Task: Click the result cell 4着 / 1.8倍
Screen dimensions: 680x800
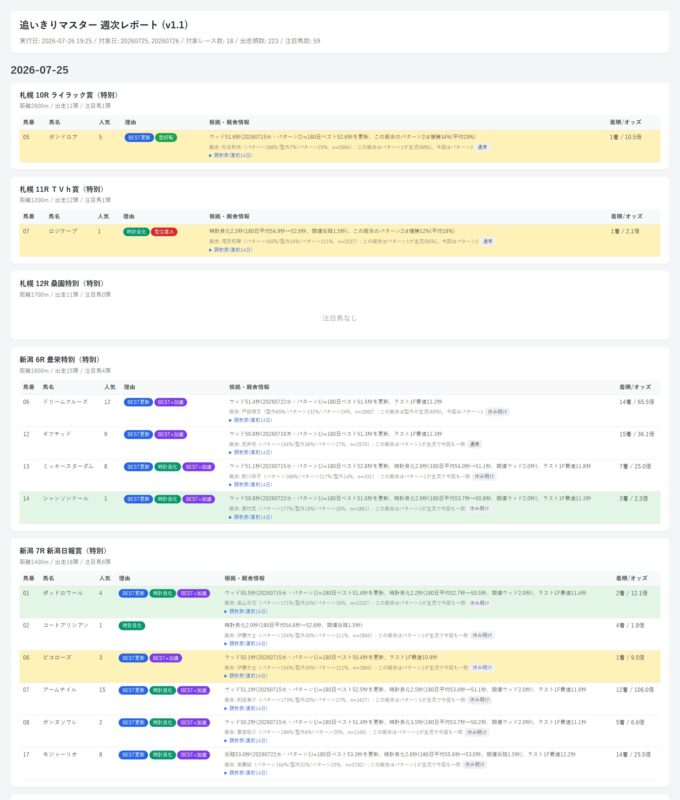Action: 630,626
